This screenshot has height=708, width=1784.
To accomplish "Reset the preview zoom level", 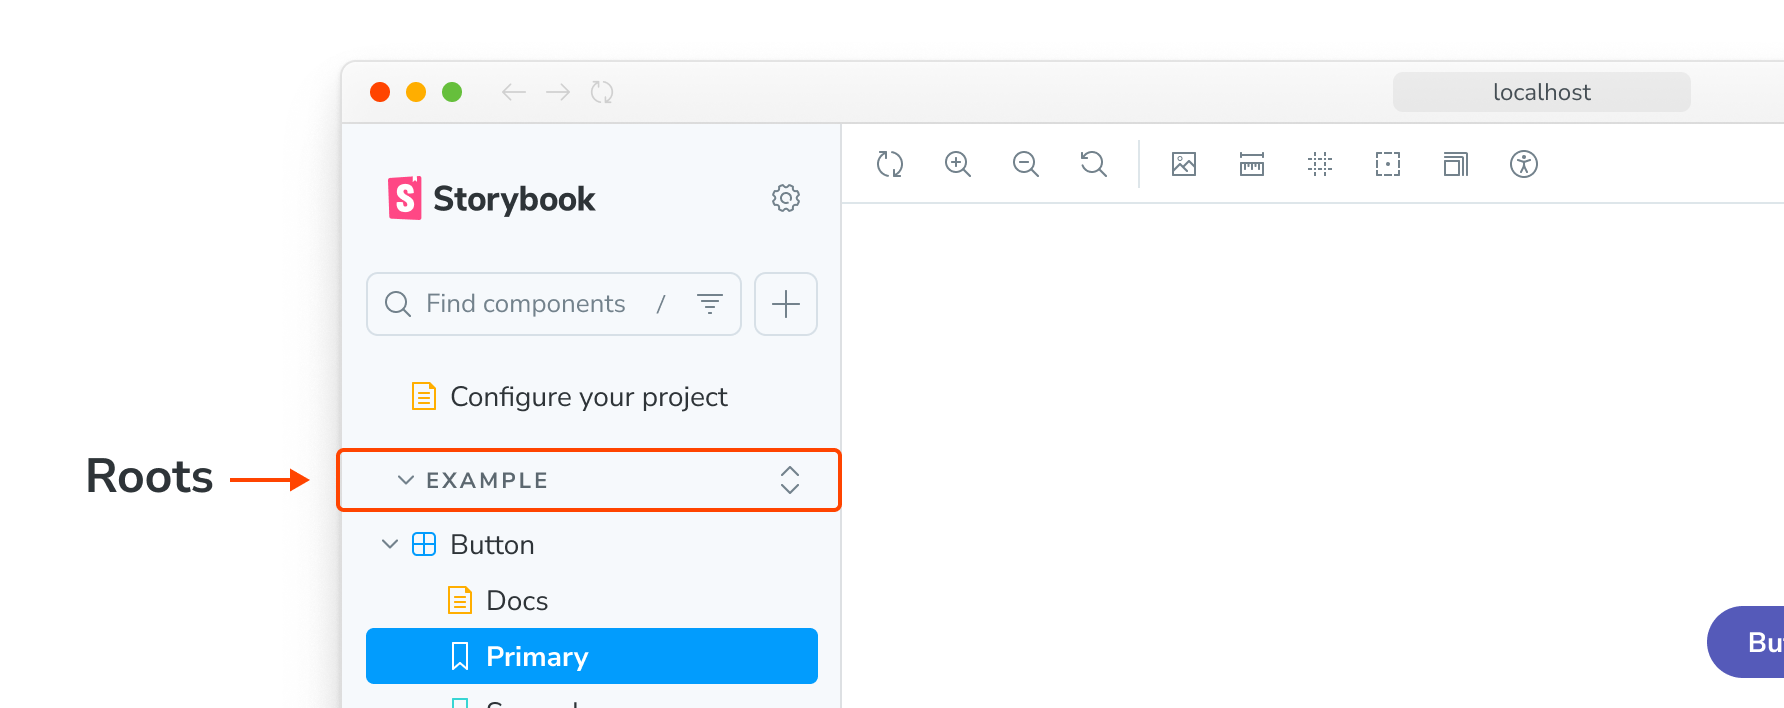I will (x=1094, y=164).
